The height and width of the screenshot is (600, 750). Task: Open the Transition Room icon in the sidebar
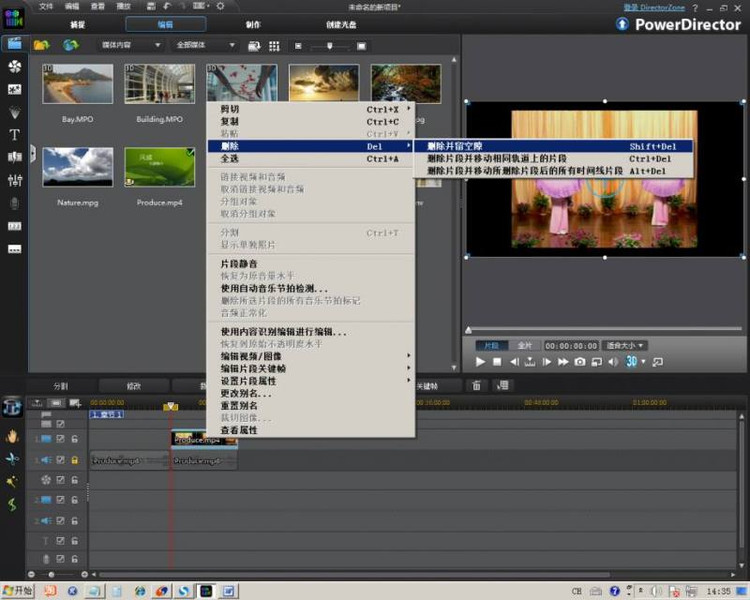(x=14, y=157)
